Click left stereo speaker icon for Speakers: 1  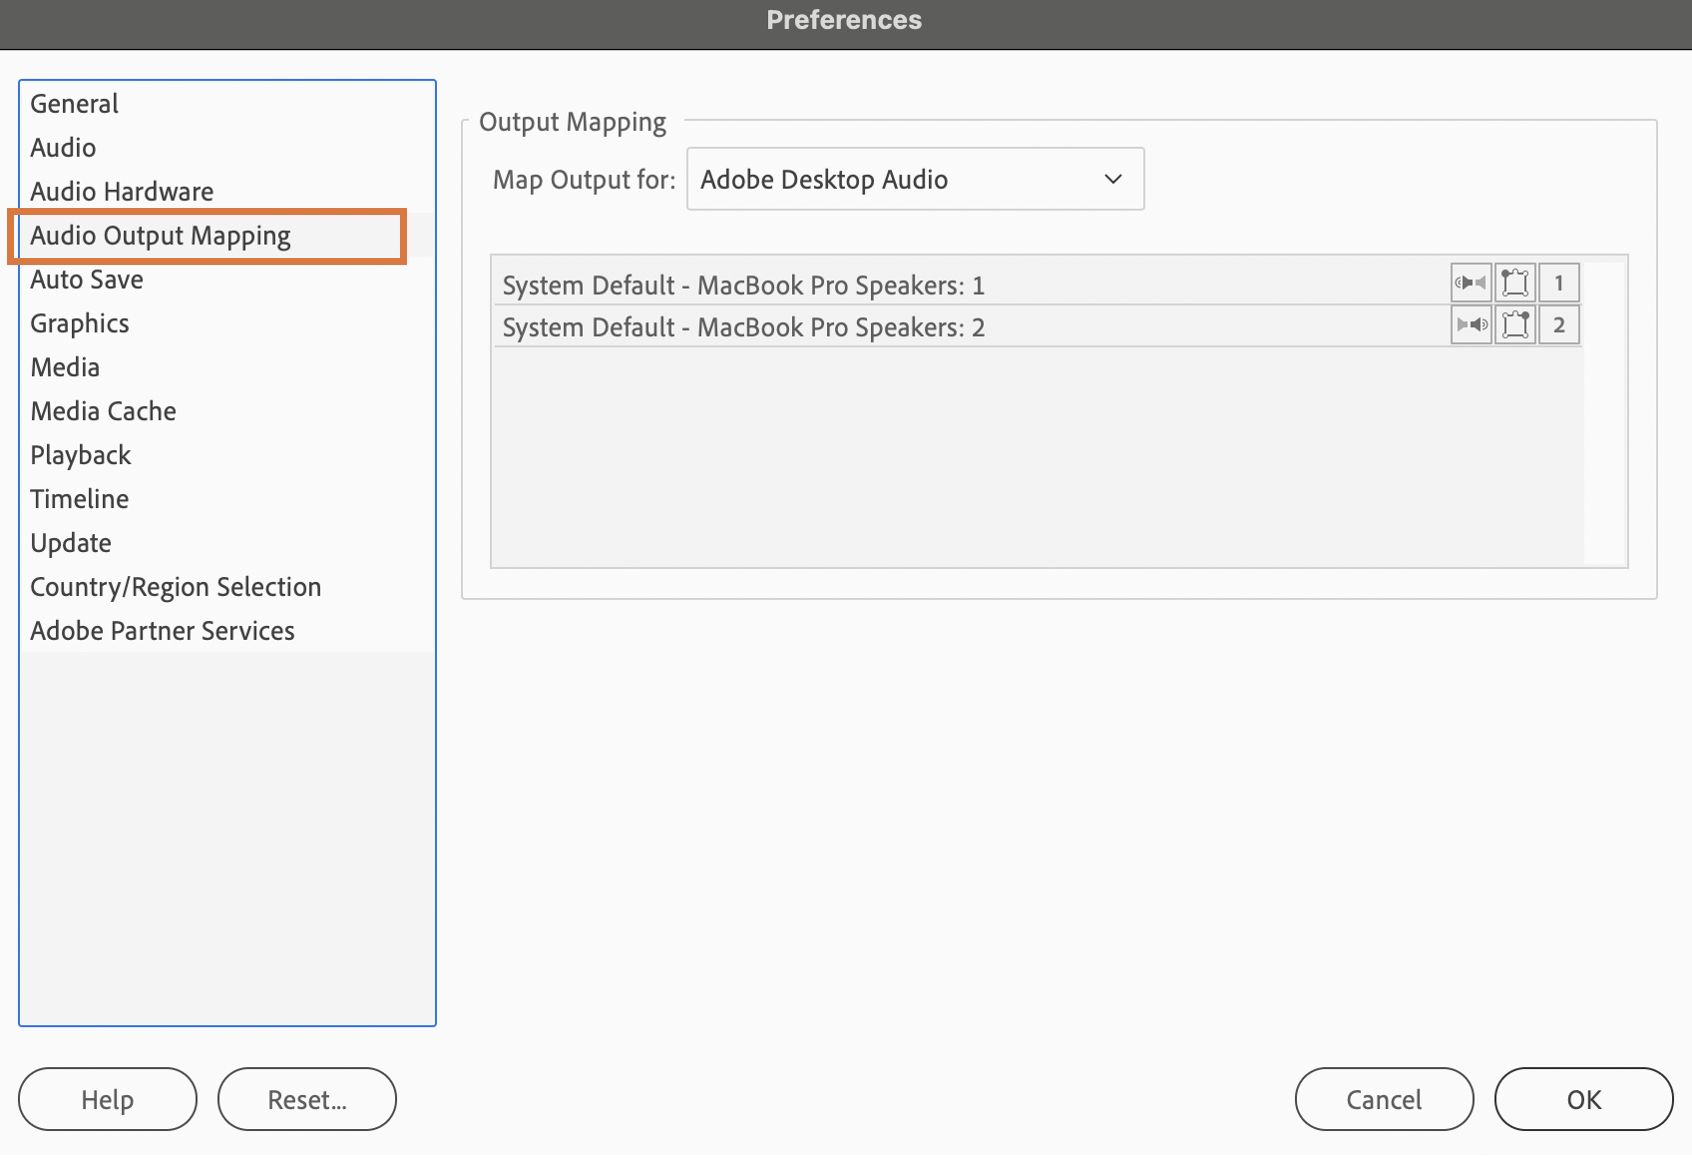(1470, 283)
